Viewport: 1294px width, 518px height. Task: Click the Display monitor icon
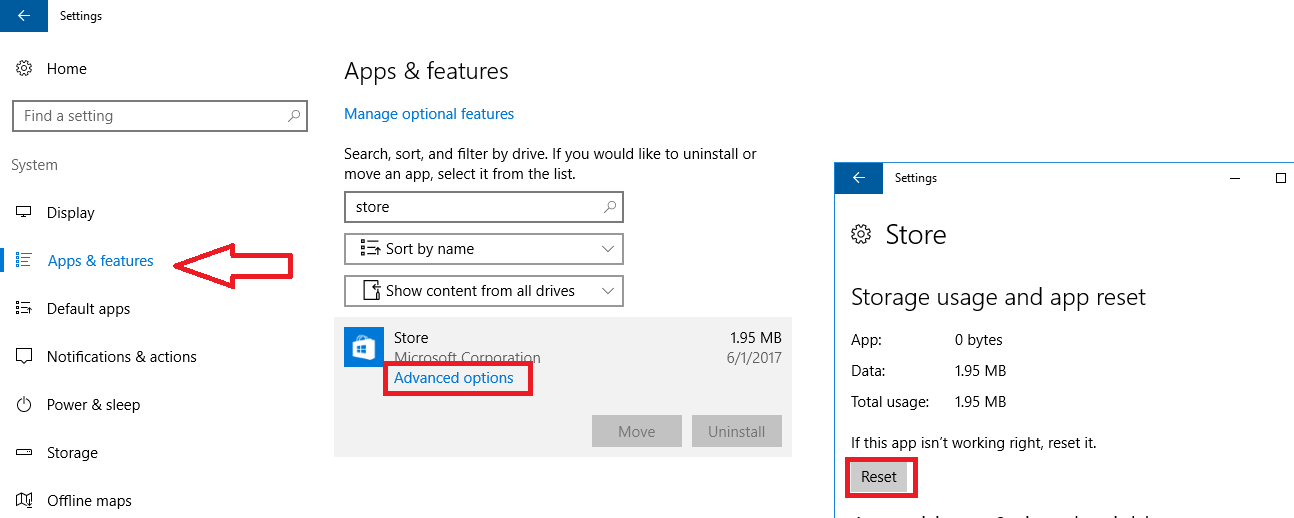click(24, 212)
